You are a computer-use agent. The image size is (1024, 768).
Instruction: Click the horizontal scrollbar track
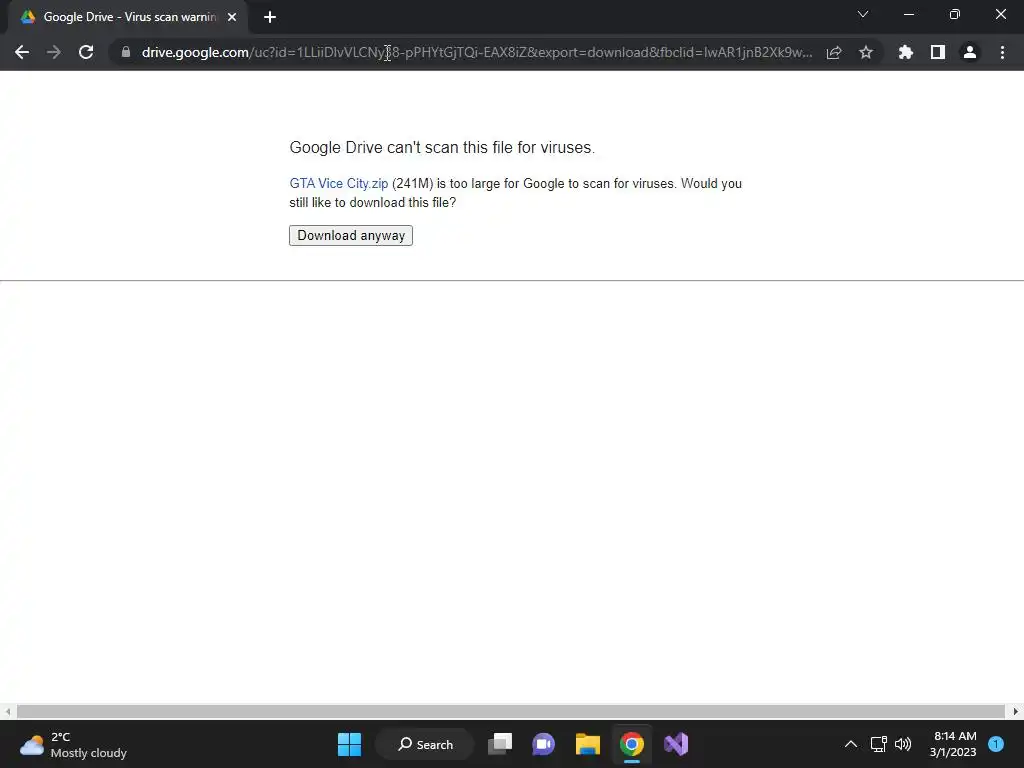click(511, 711)
